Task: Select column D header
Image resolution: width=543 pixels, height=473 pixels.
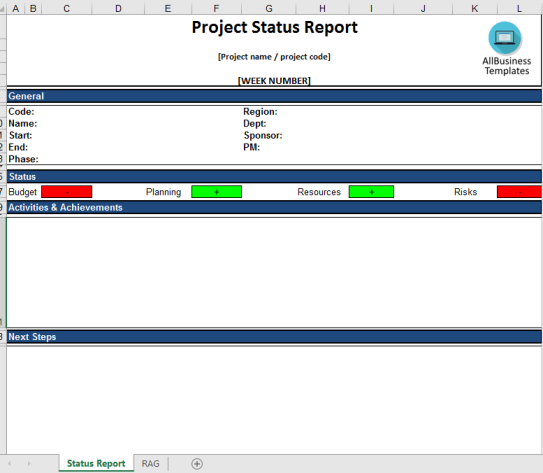Action: (x=118, y=9)
